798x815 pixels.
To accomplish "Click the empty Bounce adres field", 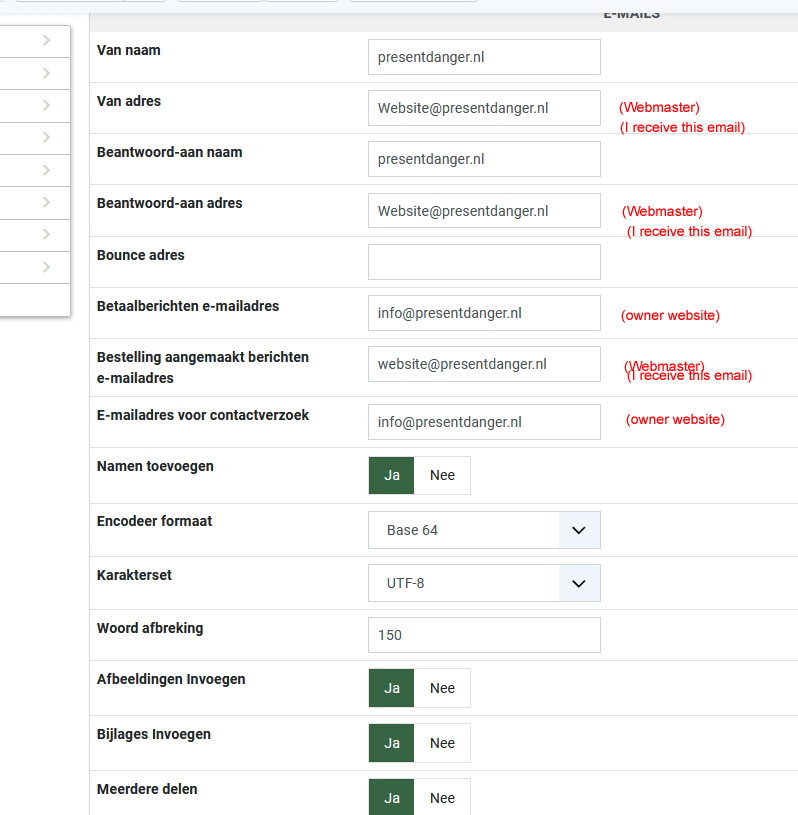I will click(484, 262).
